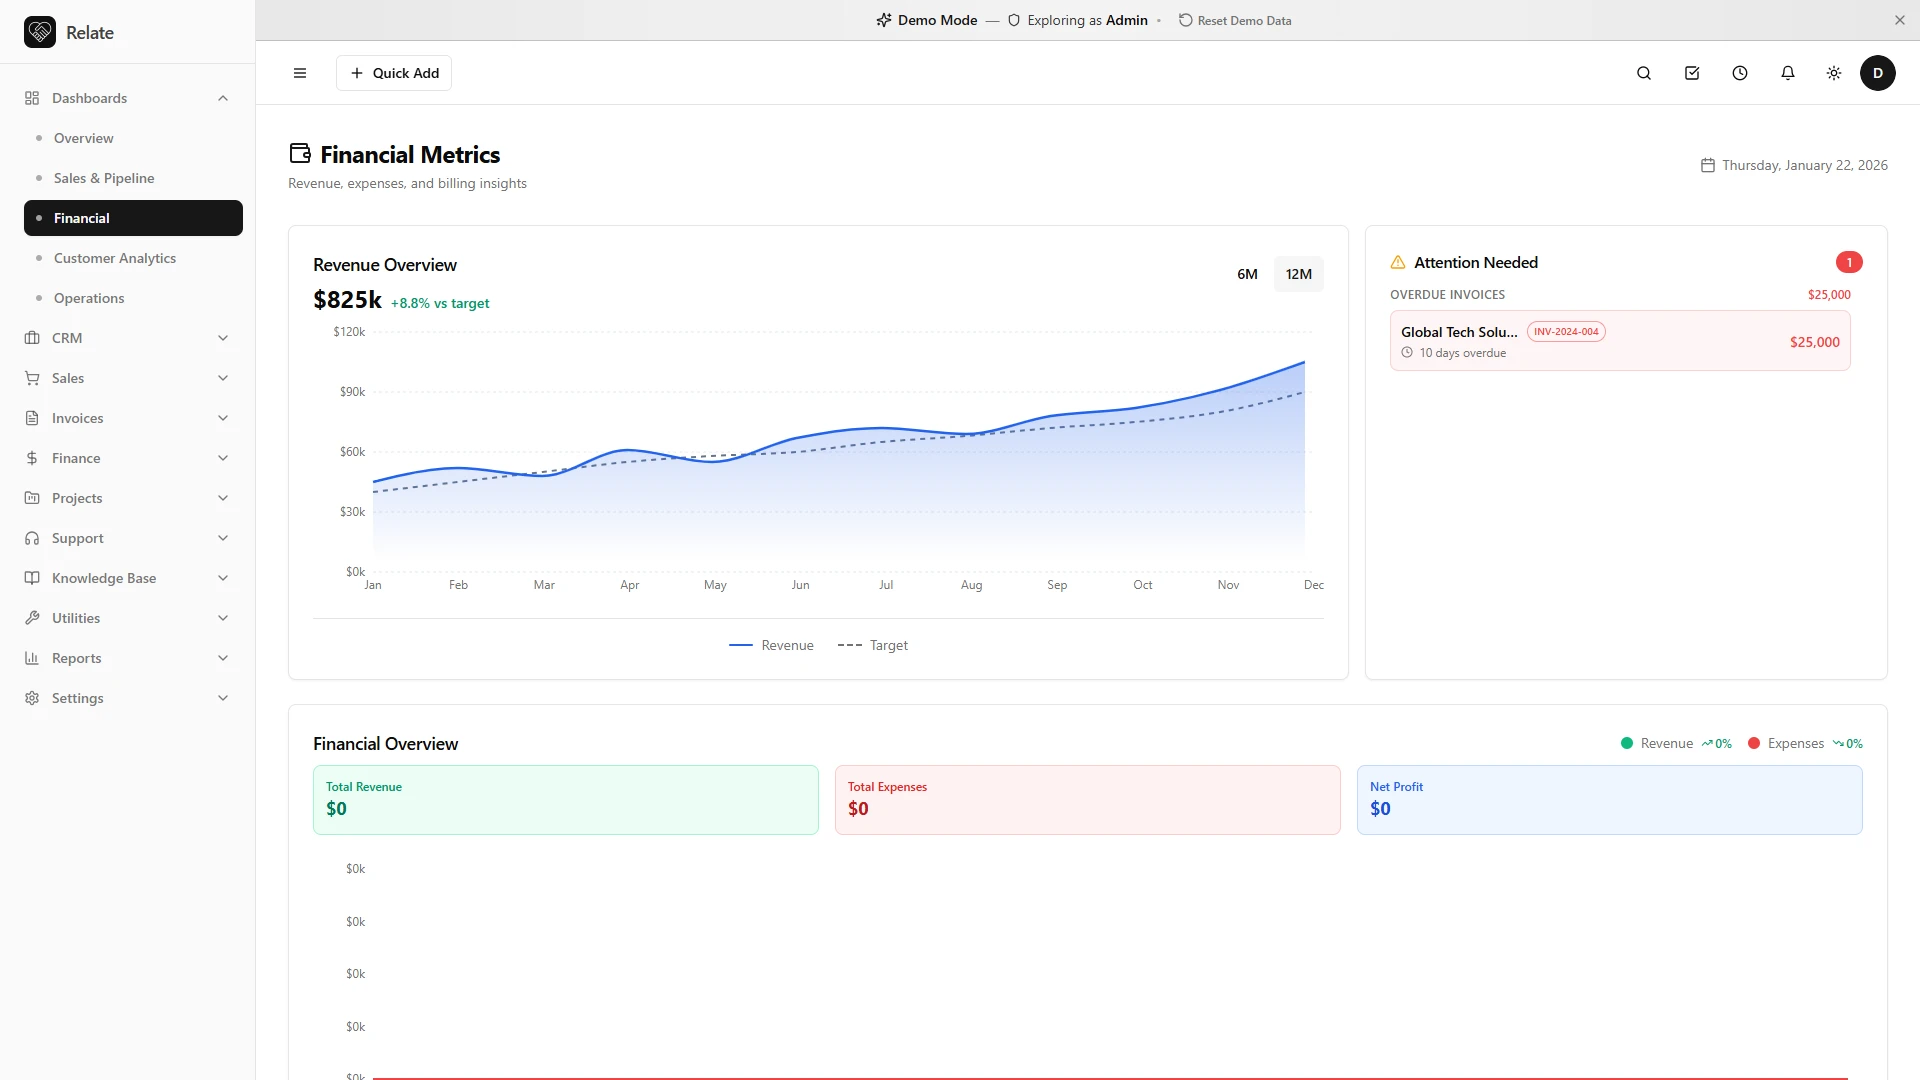Toggle the Revenue series in chart legend
This screenshot has width=1920, height=1080.
click(771, 646)
